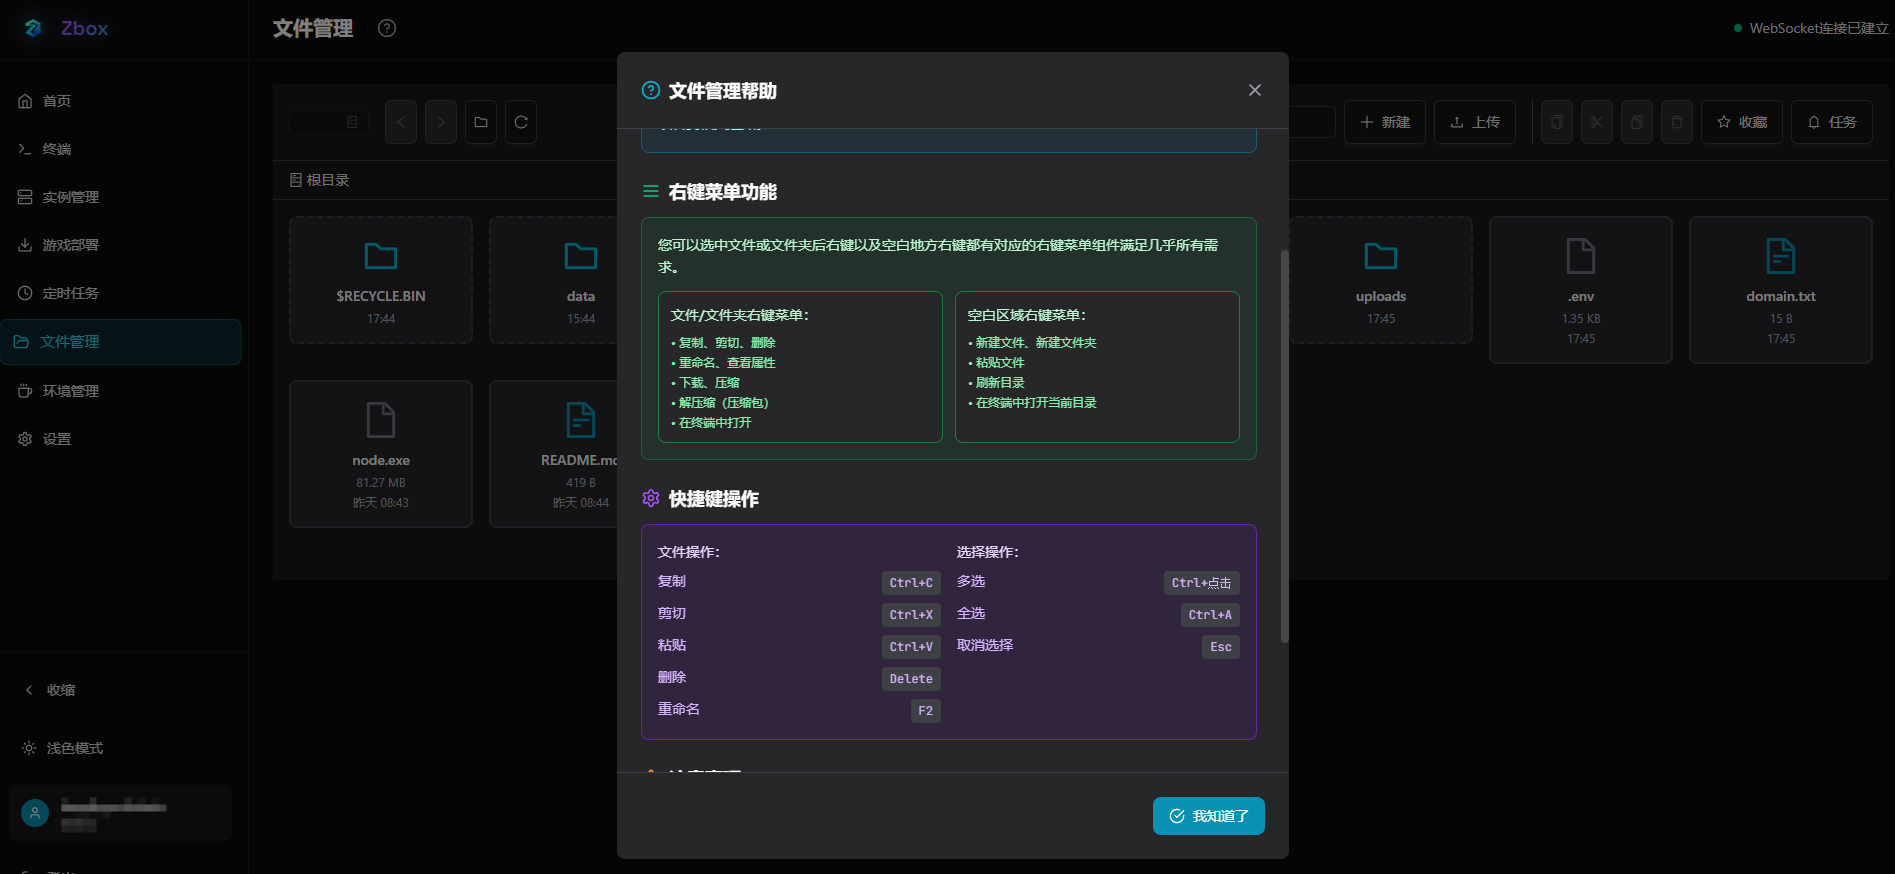Open the 收藏 favorites button
1895x874 pixels.
tap(1742, 122)
